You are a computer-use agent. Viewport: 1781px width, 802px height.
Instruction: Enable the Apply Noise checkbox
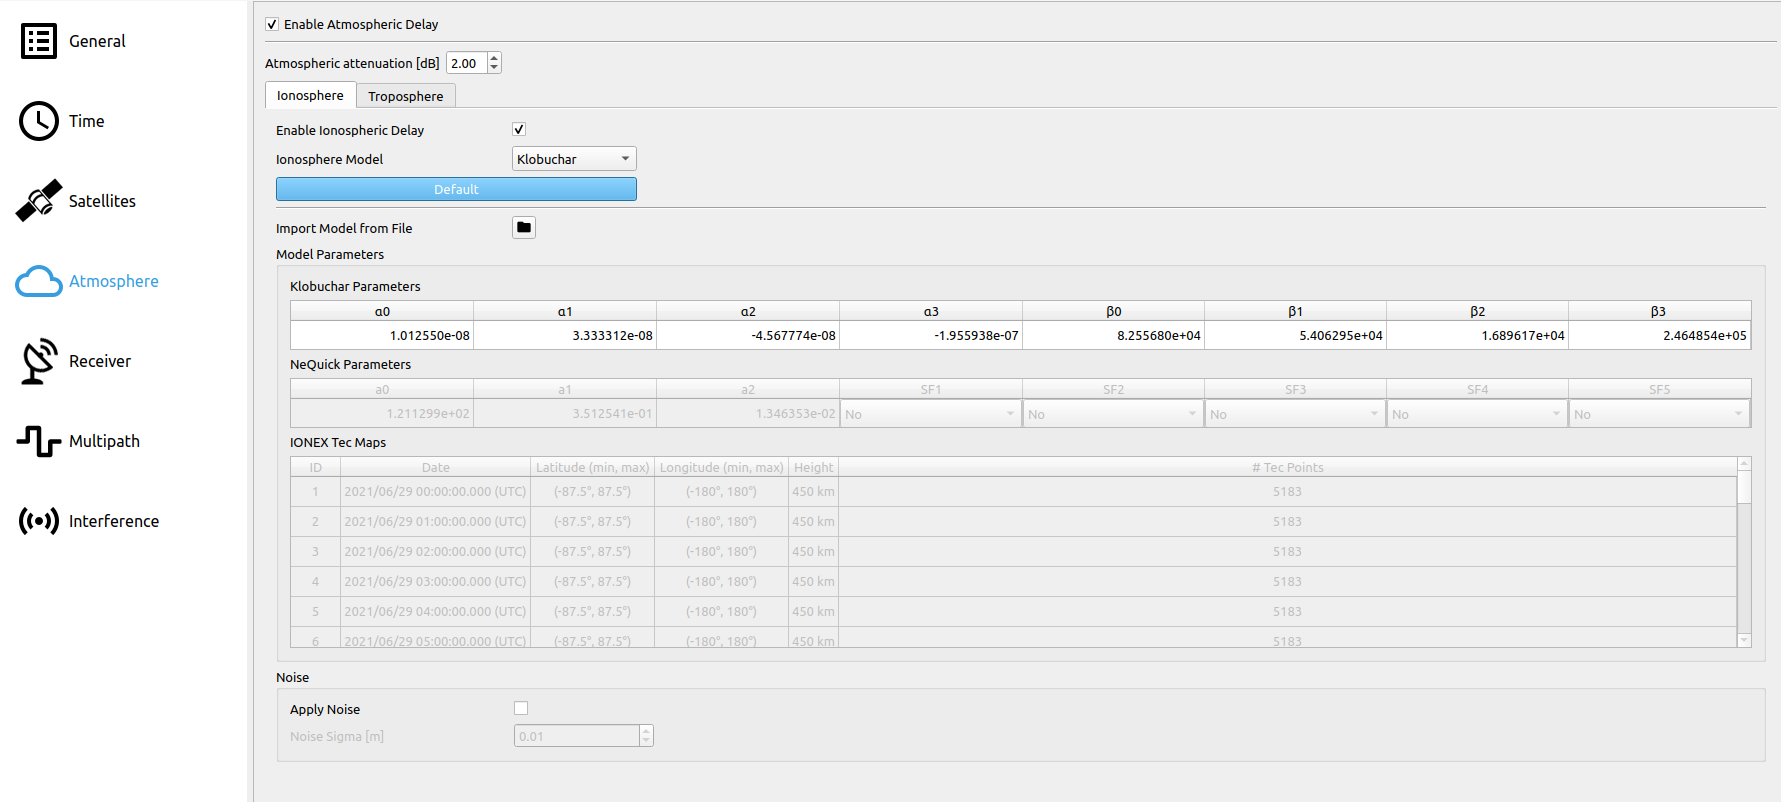tap(521, 708)
